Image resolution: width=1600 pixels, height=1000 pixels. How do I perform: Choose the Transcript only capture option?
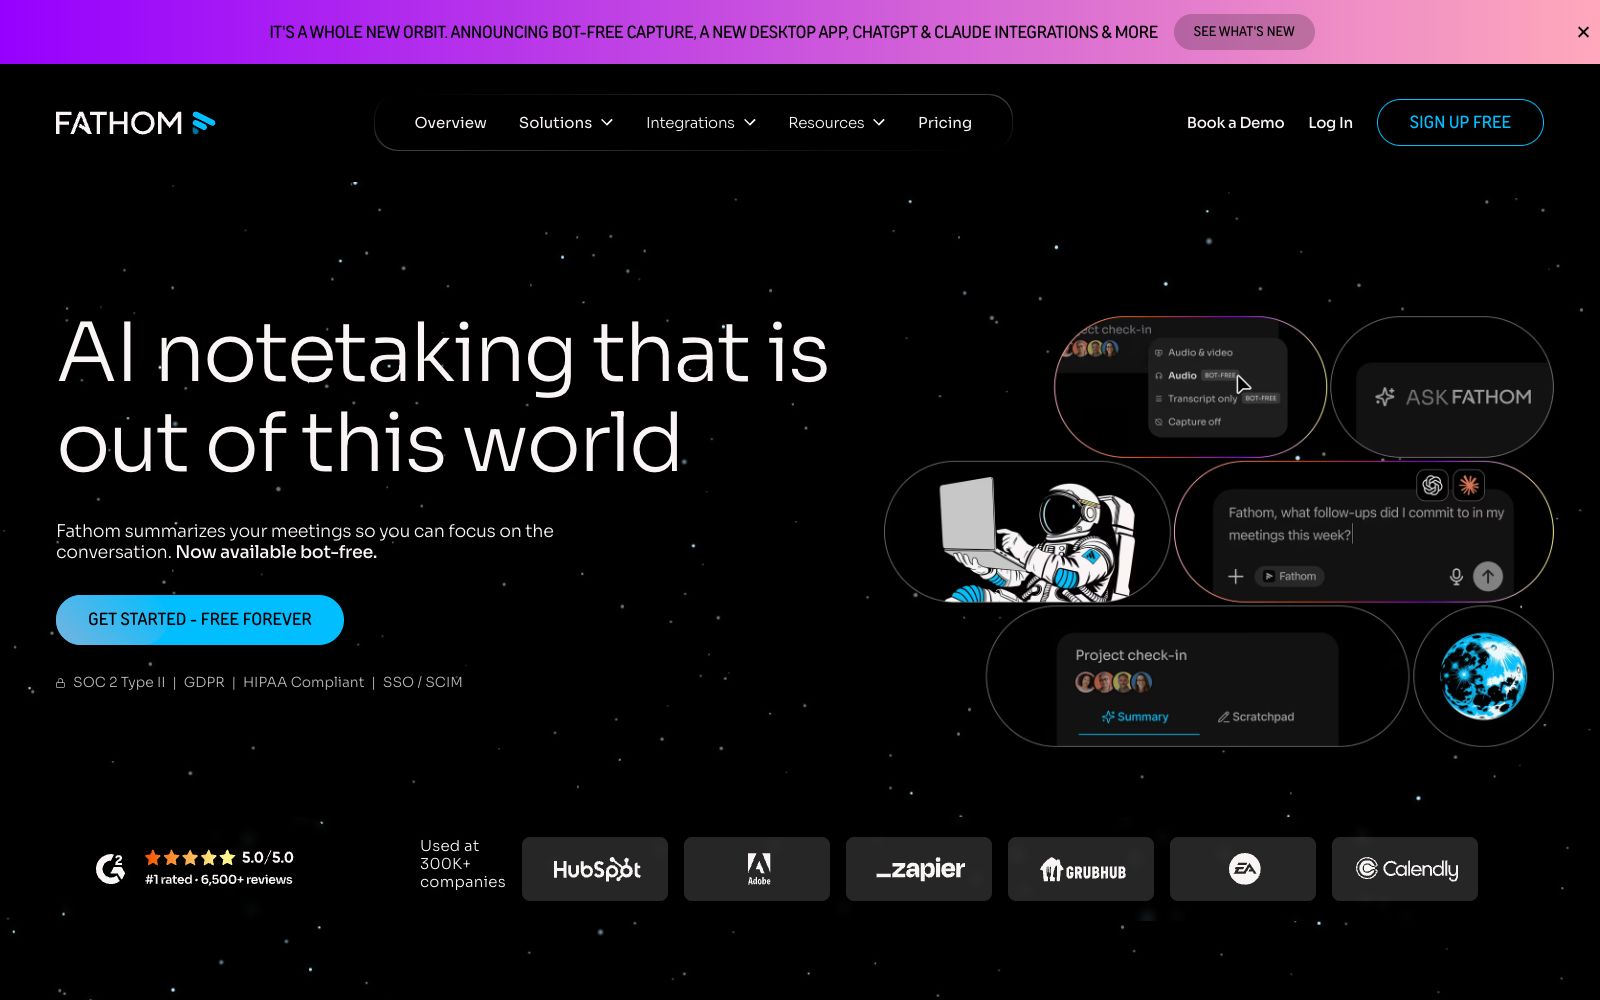pyautogui.click(x=1216, y=398)
